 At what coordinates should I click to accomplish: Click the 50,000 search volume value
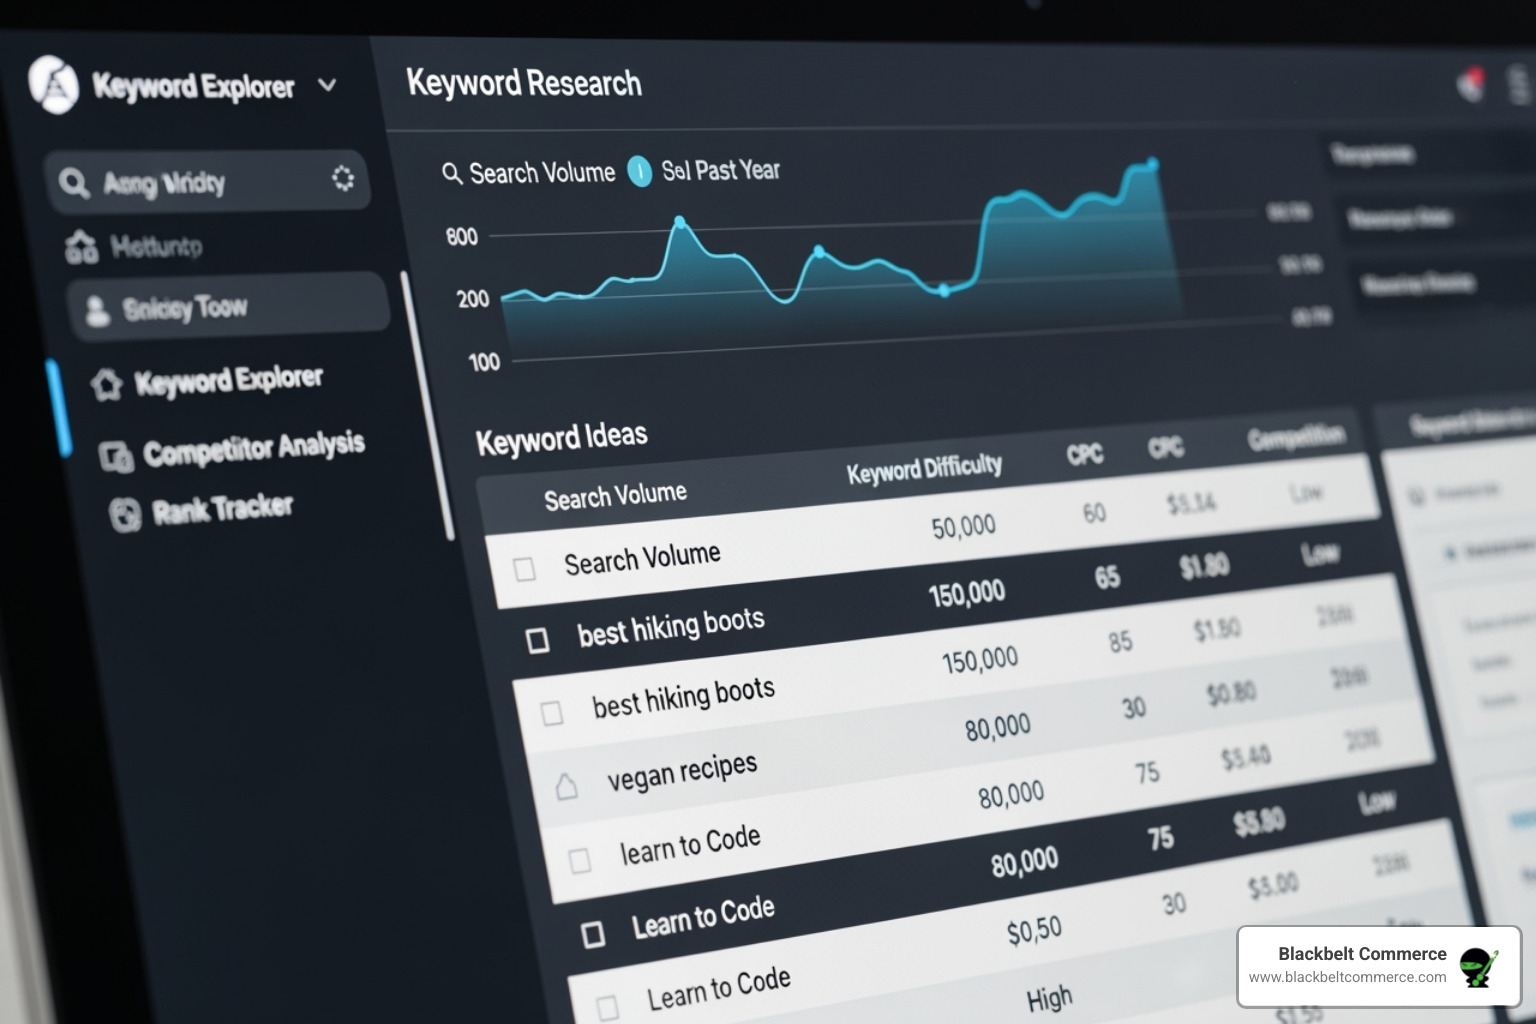coord(964,526)
